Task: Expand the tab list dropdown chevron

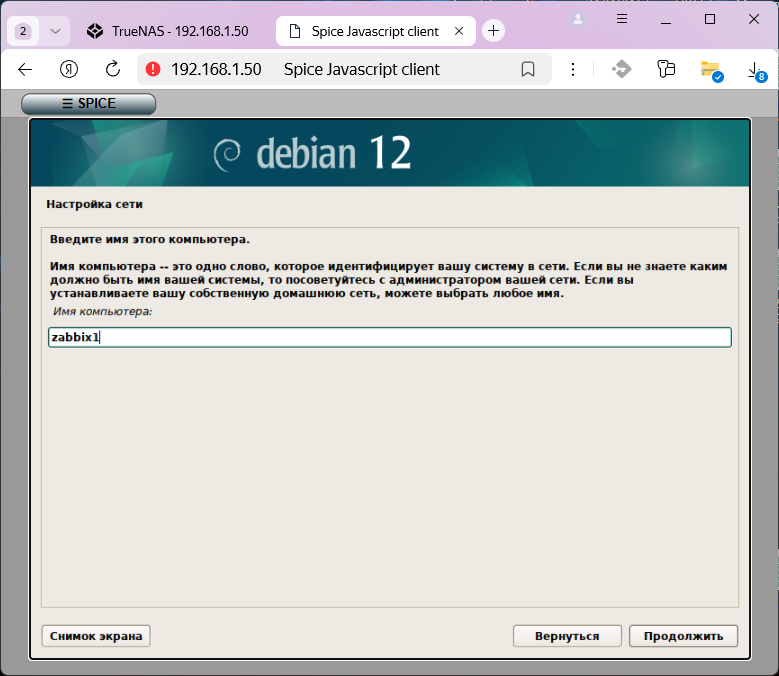Action: coord(55,31)
